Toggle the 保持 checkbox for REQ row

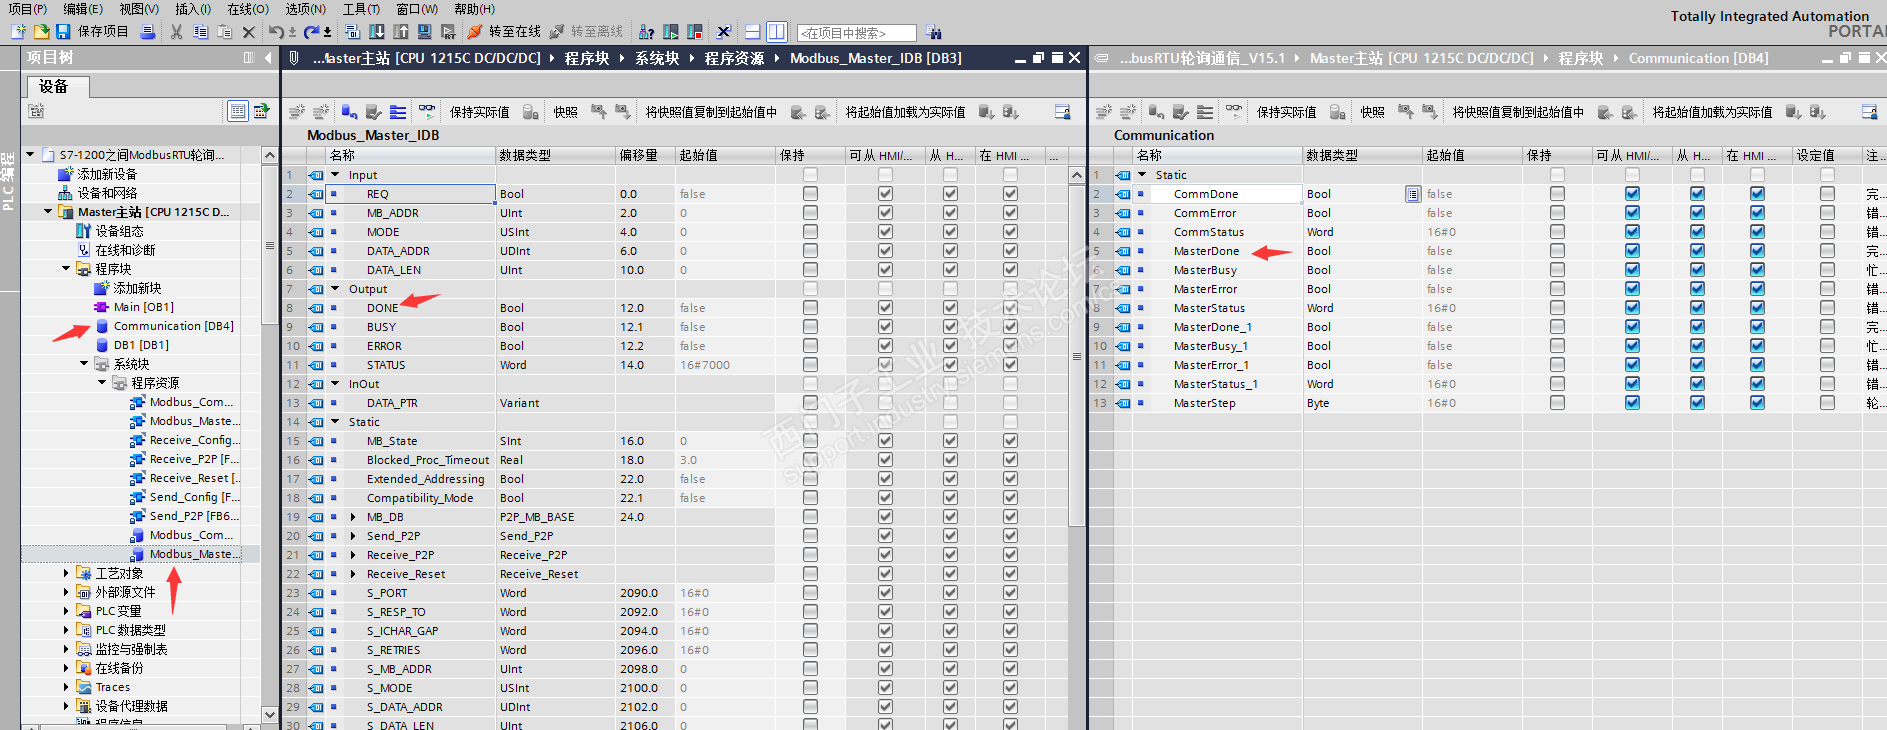tap(810, 194)
